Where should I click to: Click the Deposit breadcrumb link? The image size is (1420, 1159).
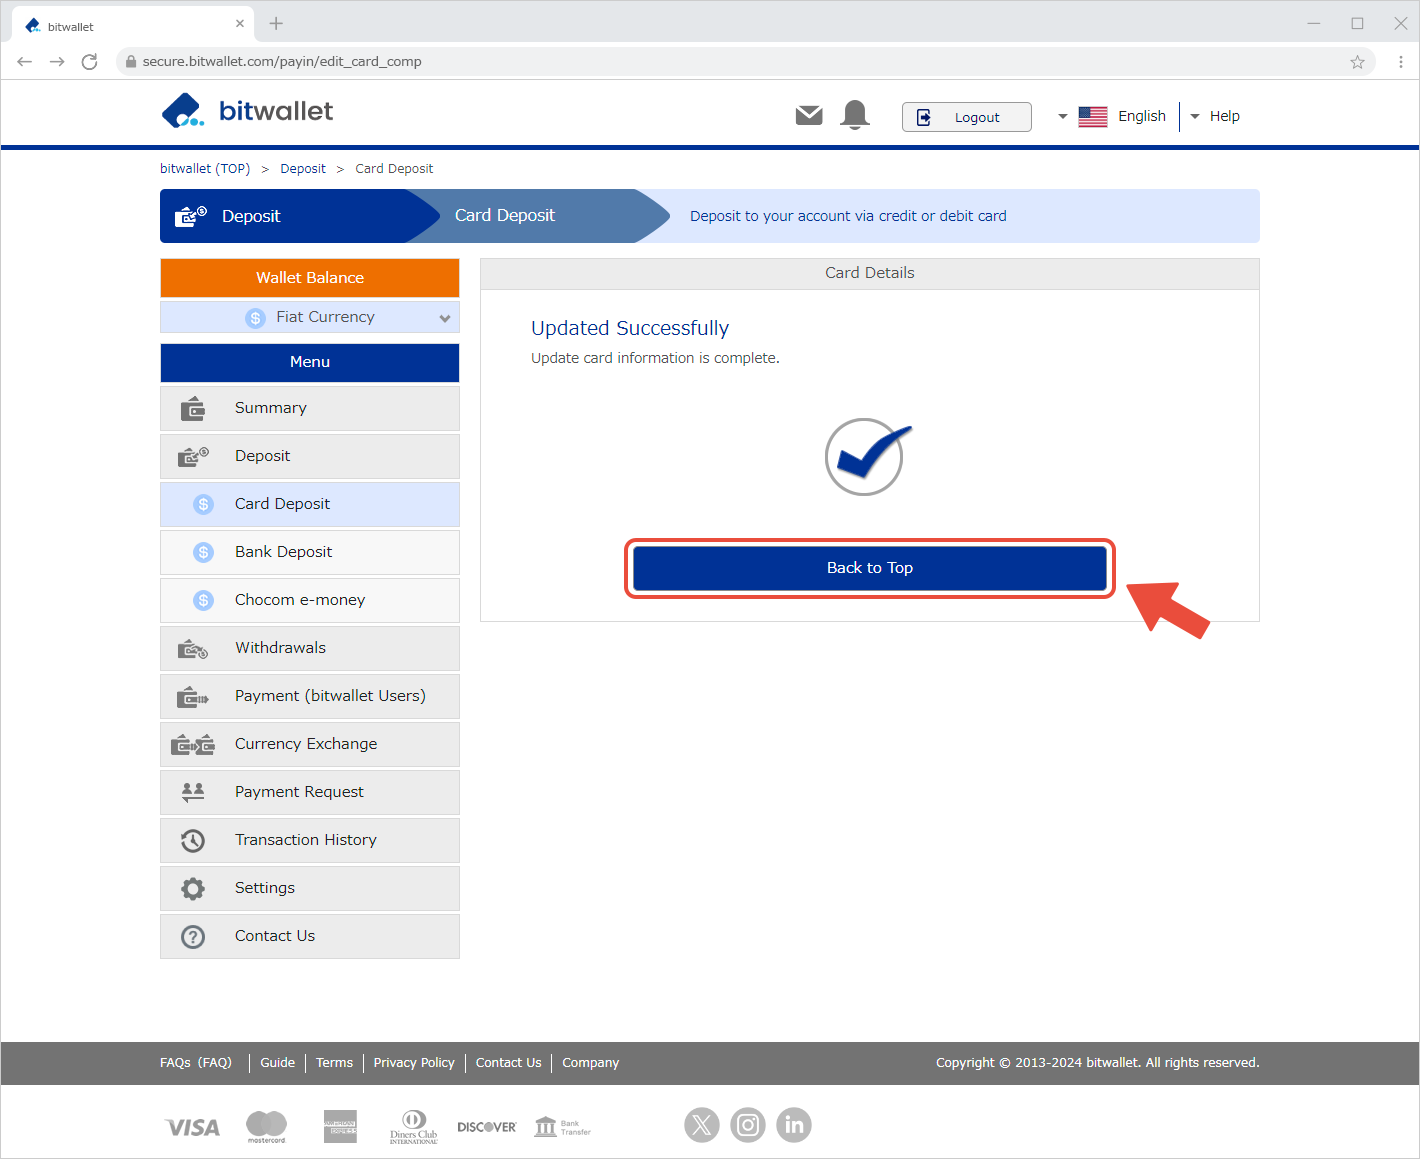pos(303,169)
